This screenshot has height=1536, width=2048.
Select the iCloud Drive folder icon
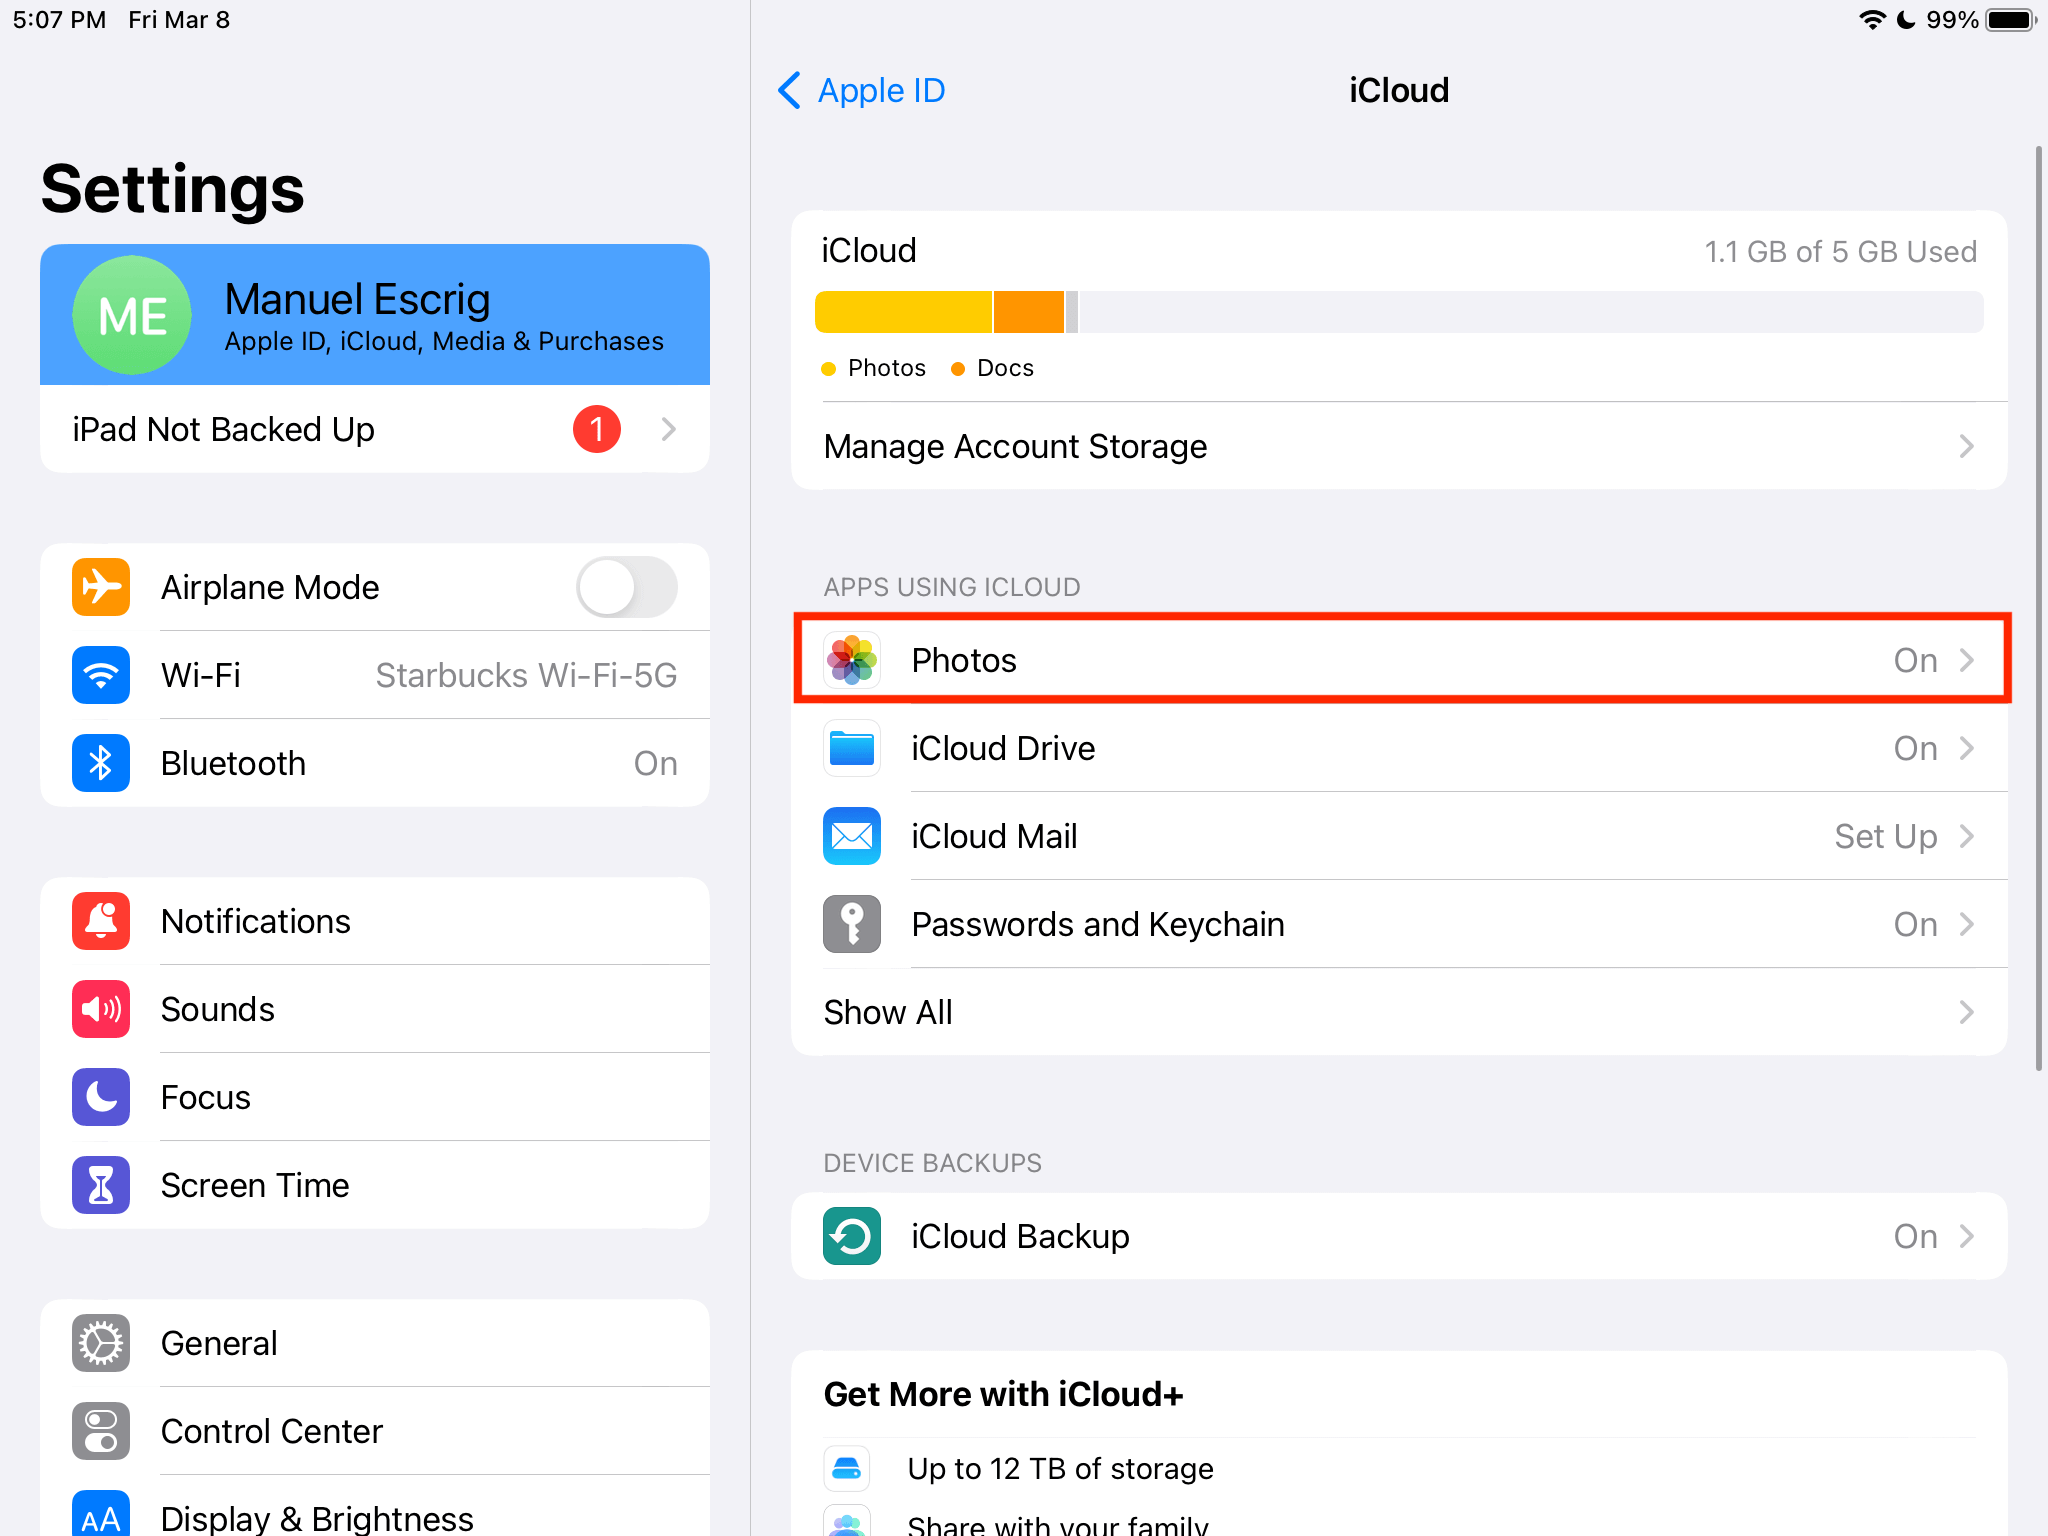tap(851, 748)
